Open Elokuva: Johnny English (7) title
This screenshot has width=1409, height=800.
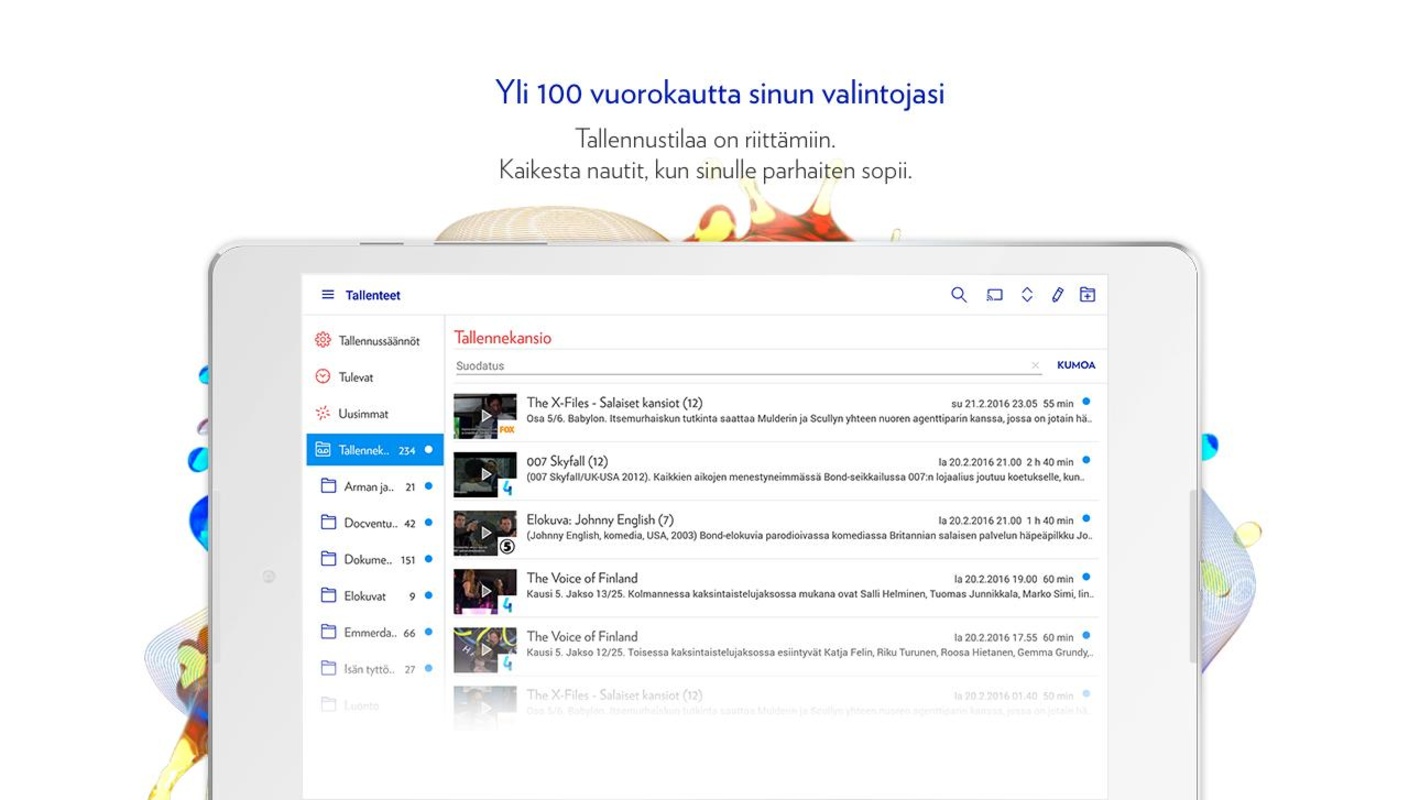click(x=600, y=520)
